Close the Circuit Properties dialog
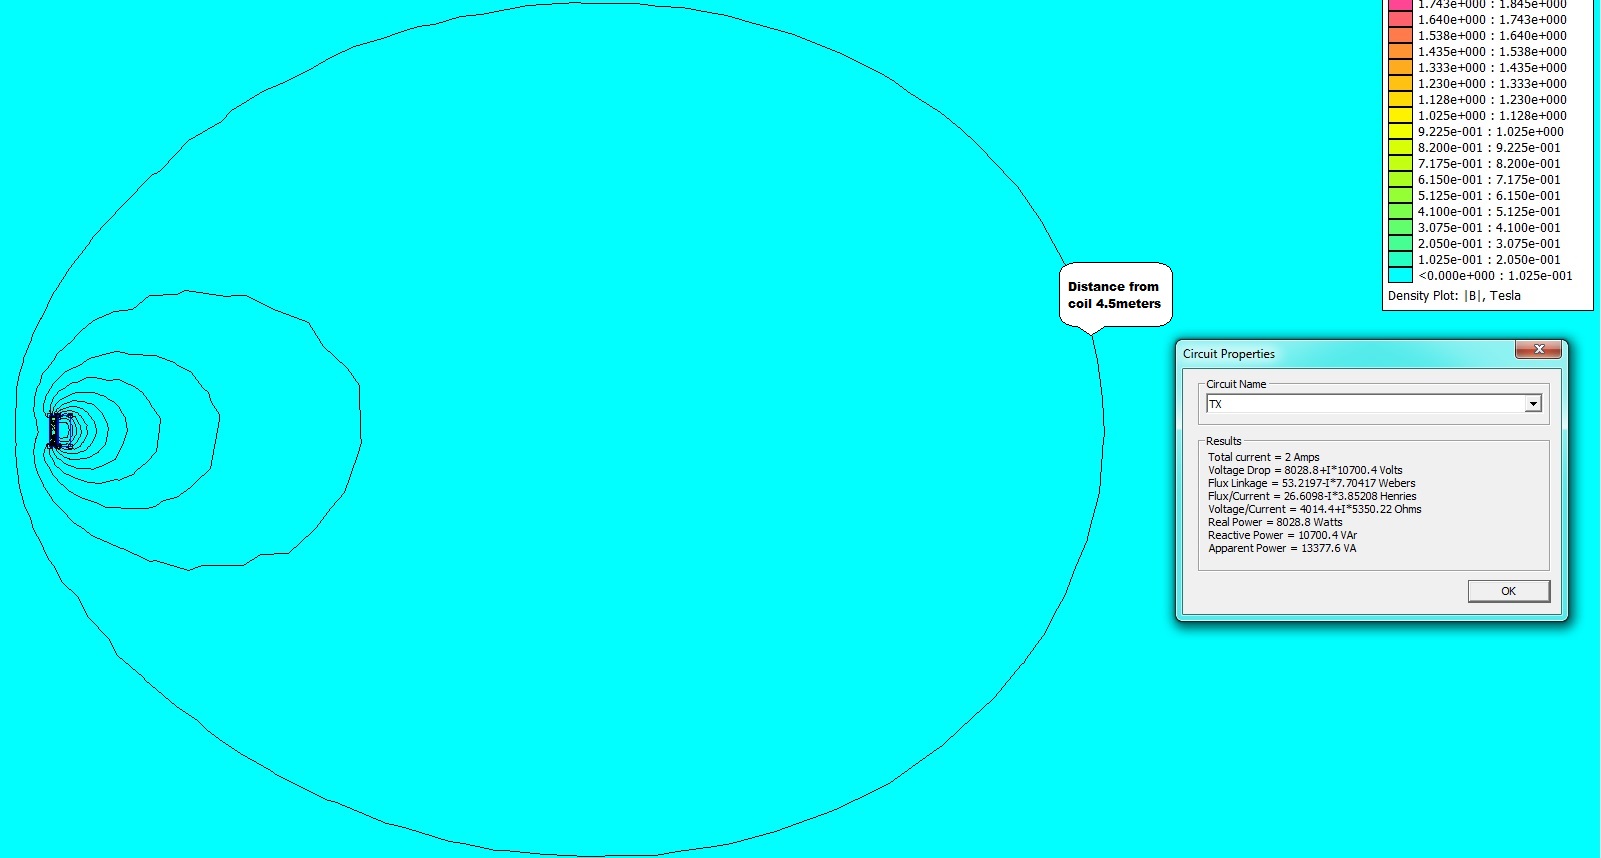 1538,349
